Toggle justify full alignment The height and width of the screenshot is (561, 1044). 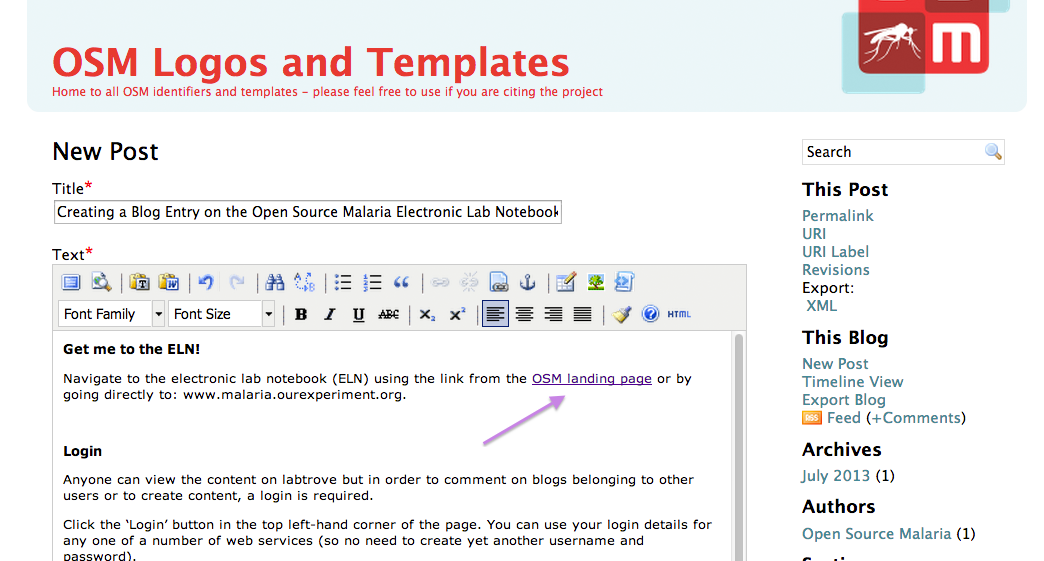point(583,314)
